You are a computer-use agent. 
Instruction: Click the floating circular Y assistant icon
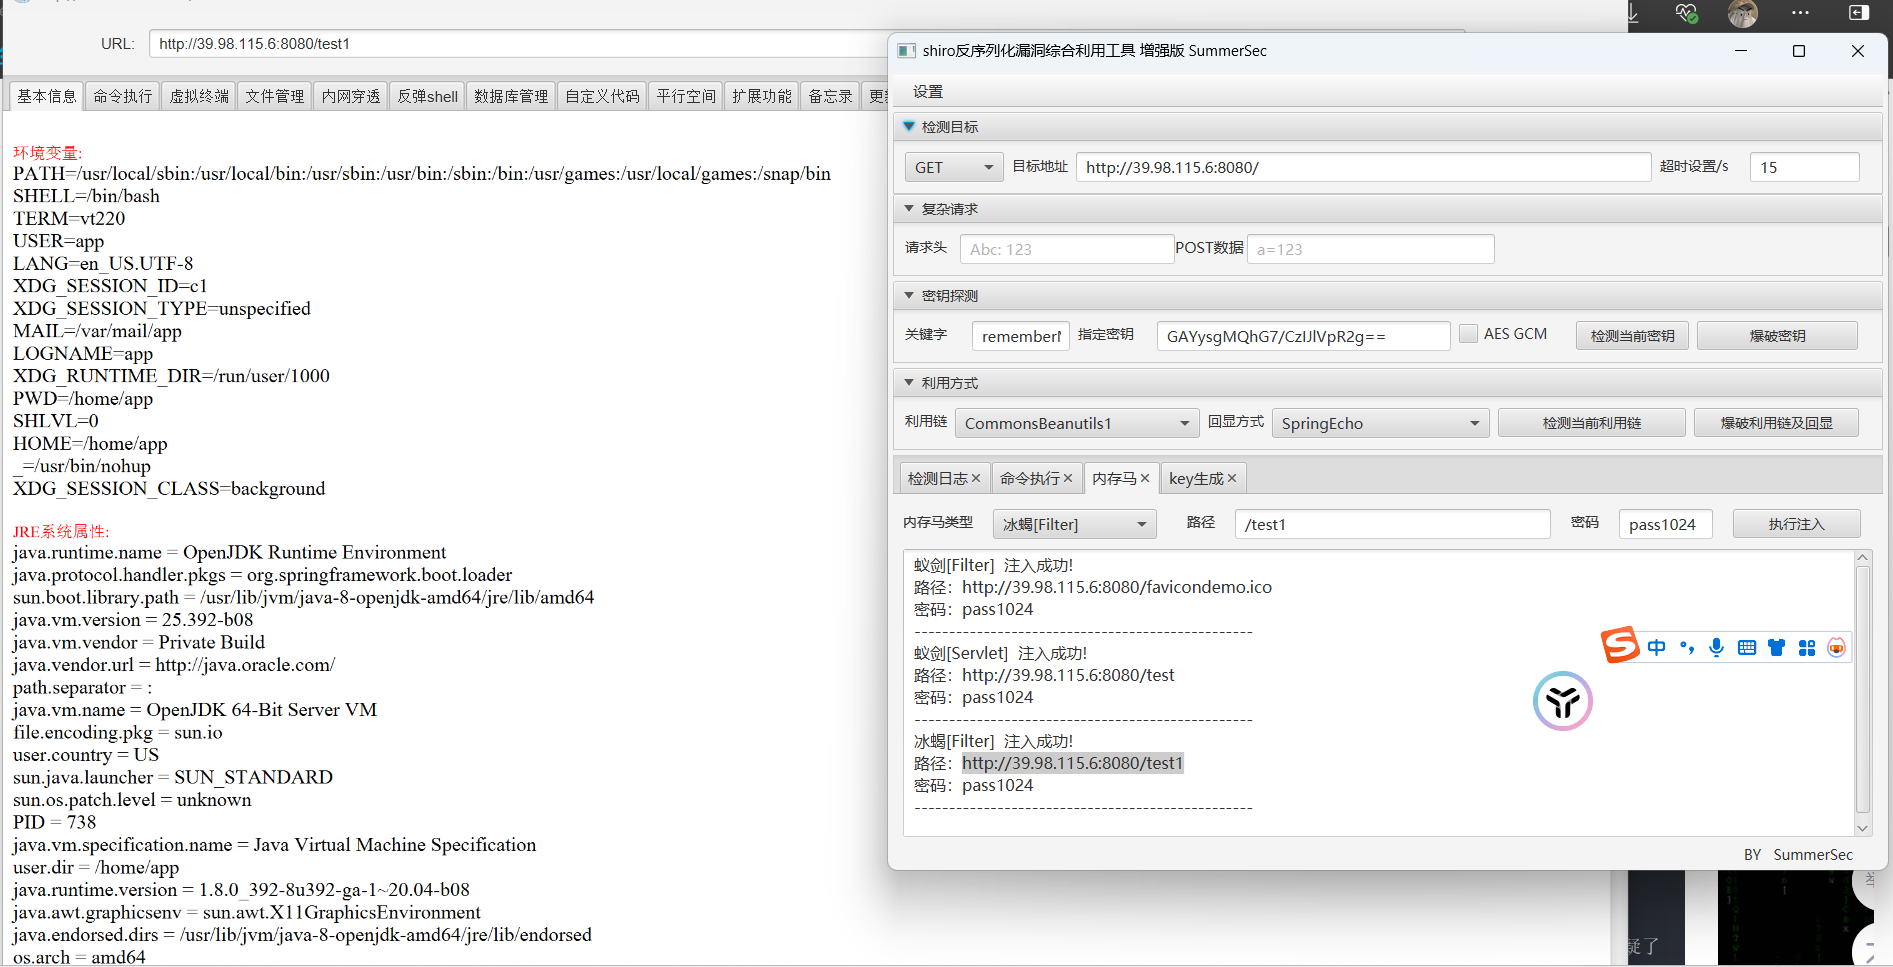click(1562, 701)
